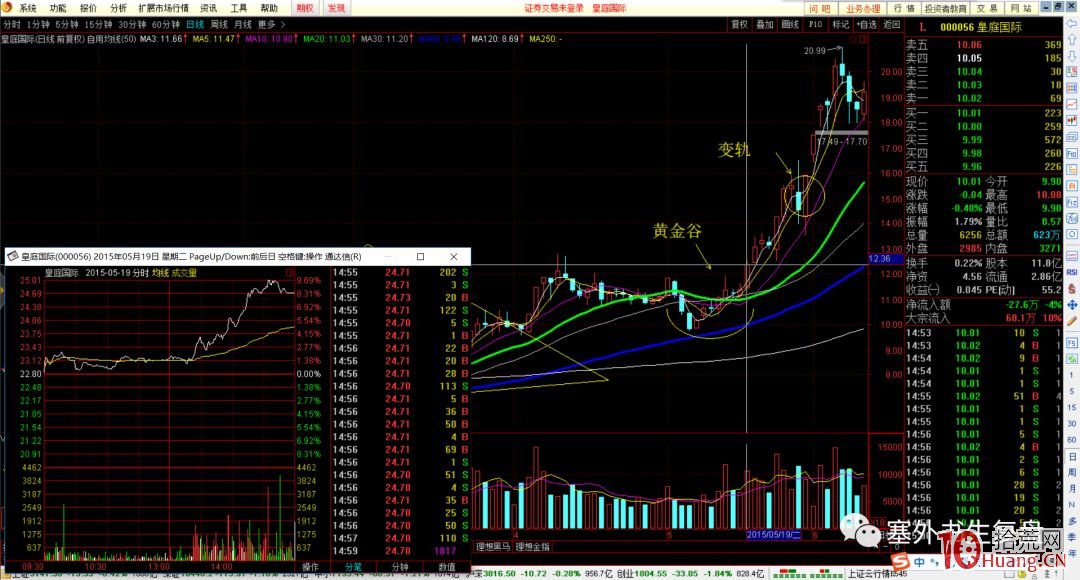Click the 返回 button
Viewport: 1080px width, 580px height.
pos(891,24)
